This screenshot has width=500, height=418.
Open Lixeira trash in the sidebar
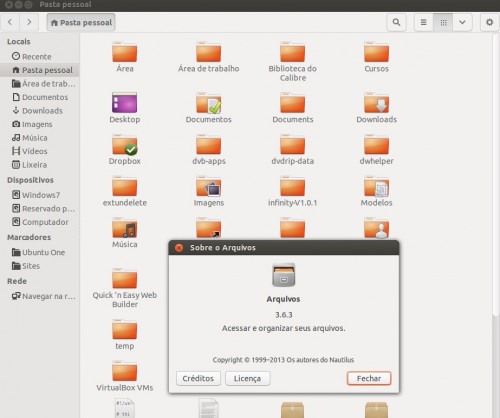[x=40, y=165]
